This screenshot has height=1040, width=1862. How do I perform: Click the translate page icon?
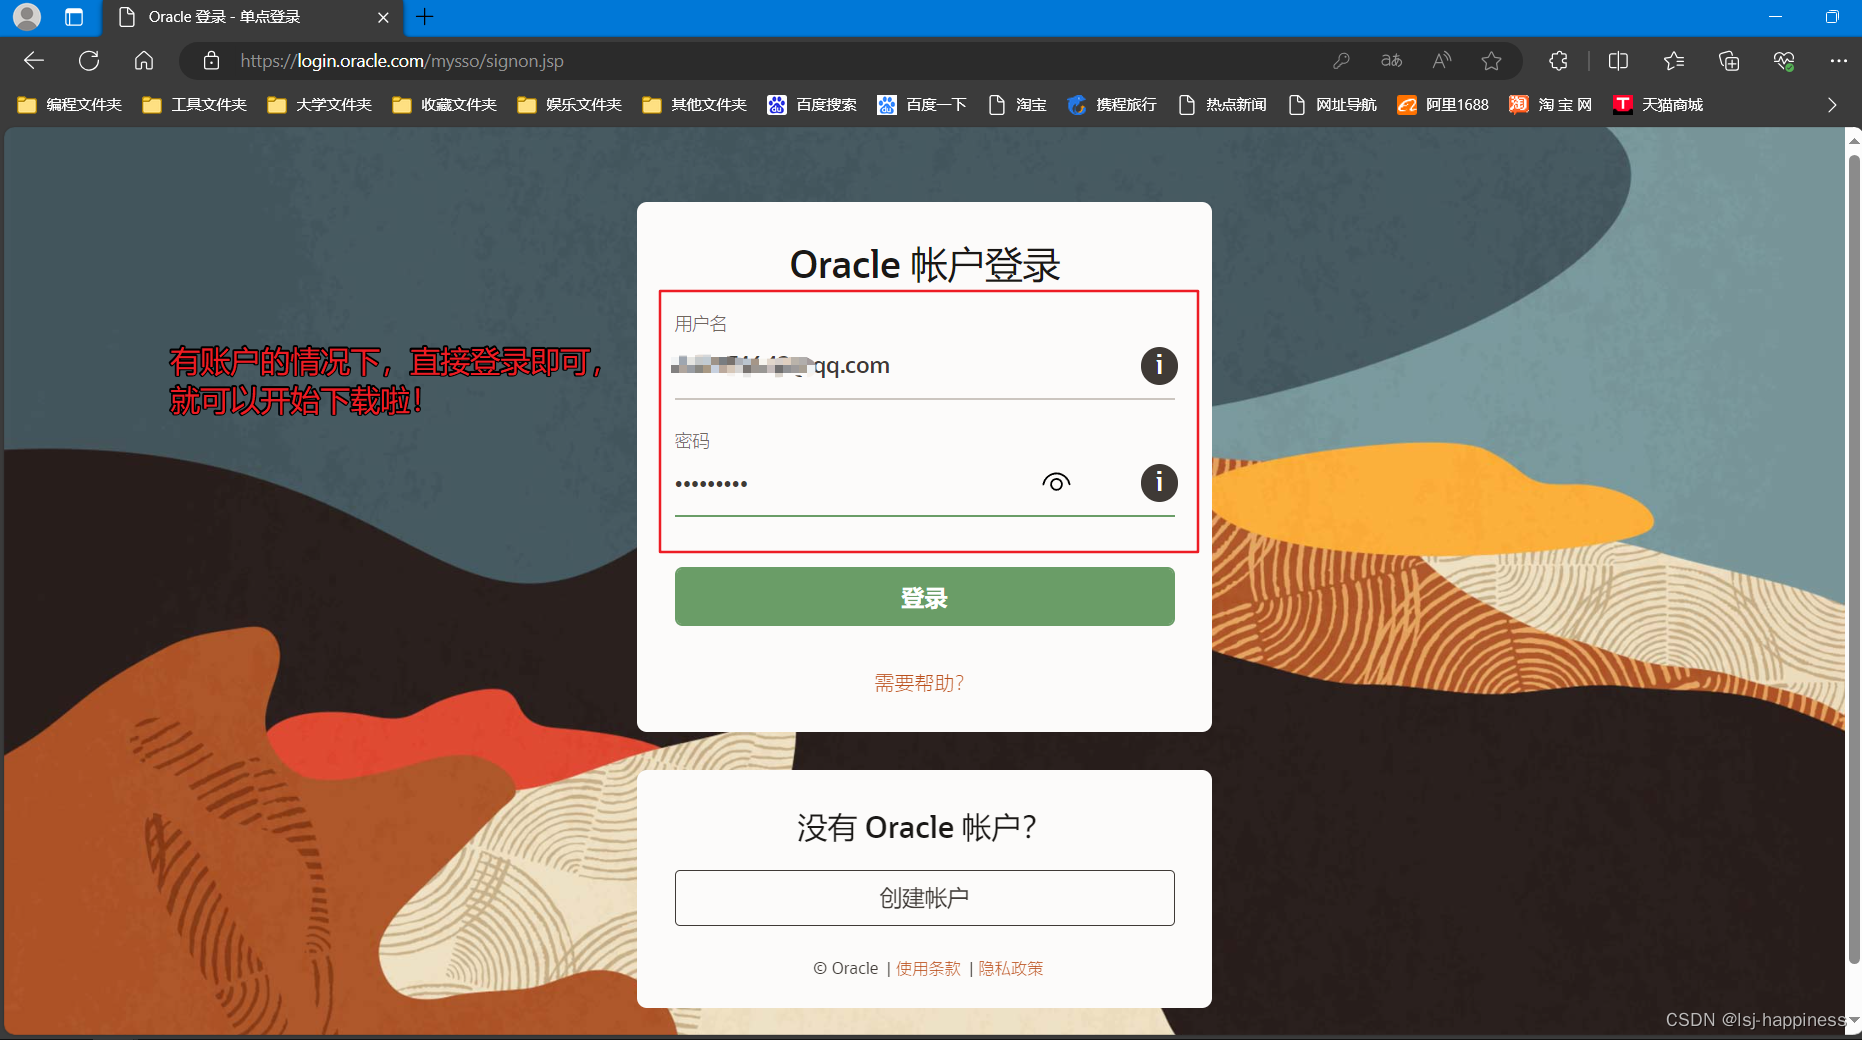point(1391,61)
